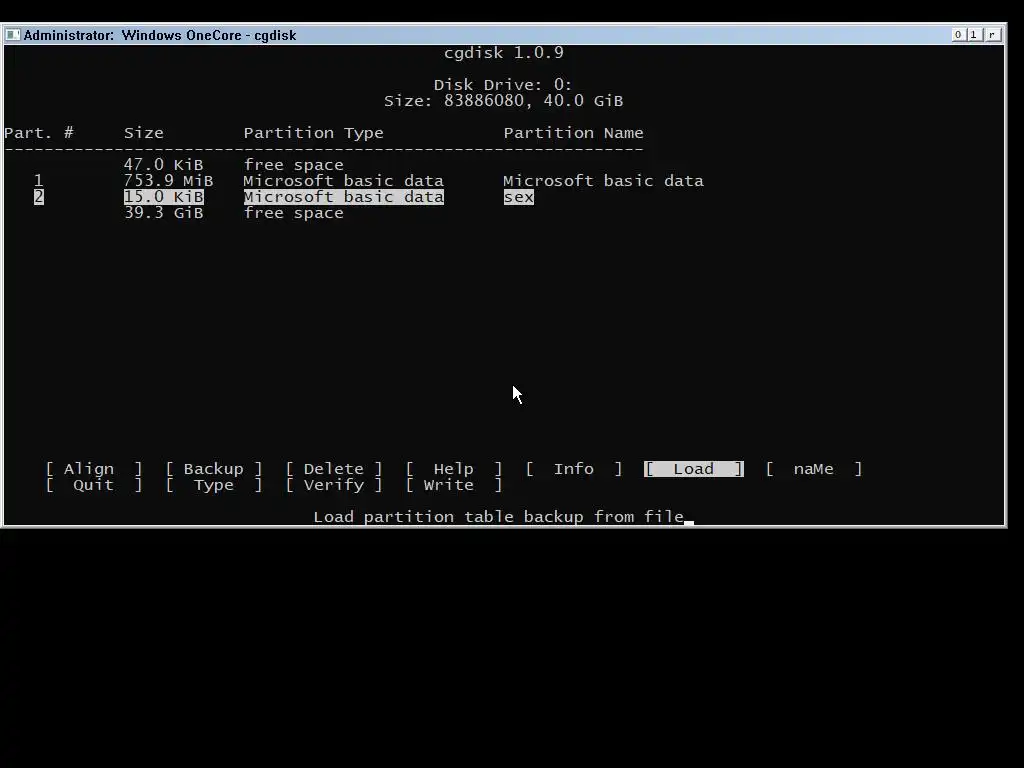
Task: Open the Help option
Action: click(x=454, y=469)
